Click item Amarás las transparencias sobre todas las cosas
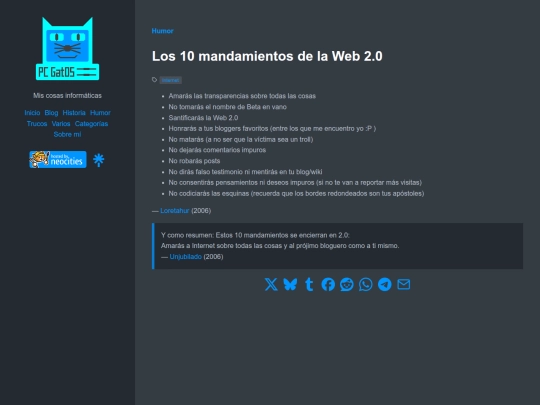 point(242,96)
